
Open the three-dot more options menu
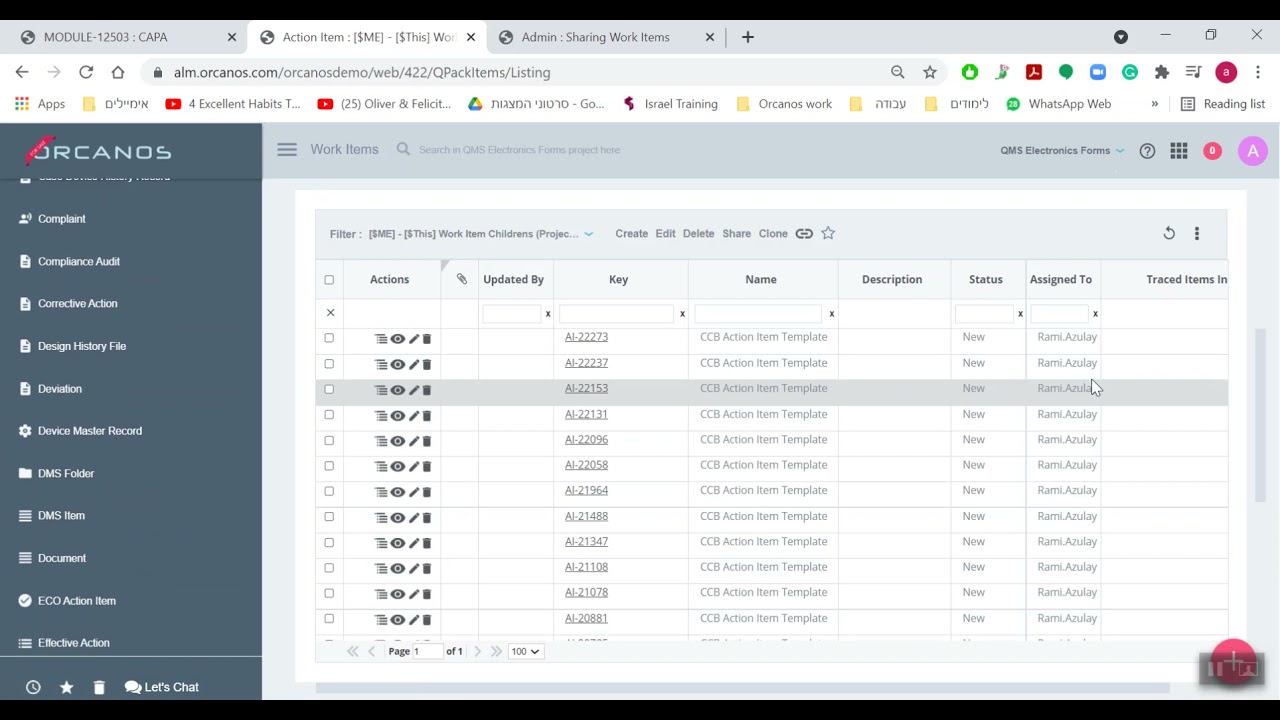pos(1197,233)
